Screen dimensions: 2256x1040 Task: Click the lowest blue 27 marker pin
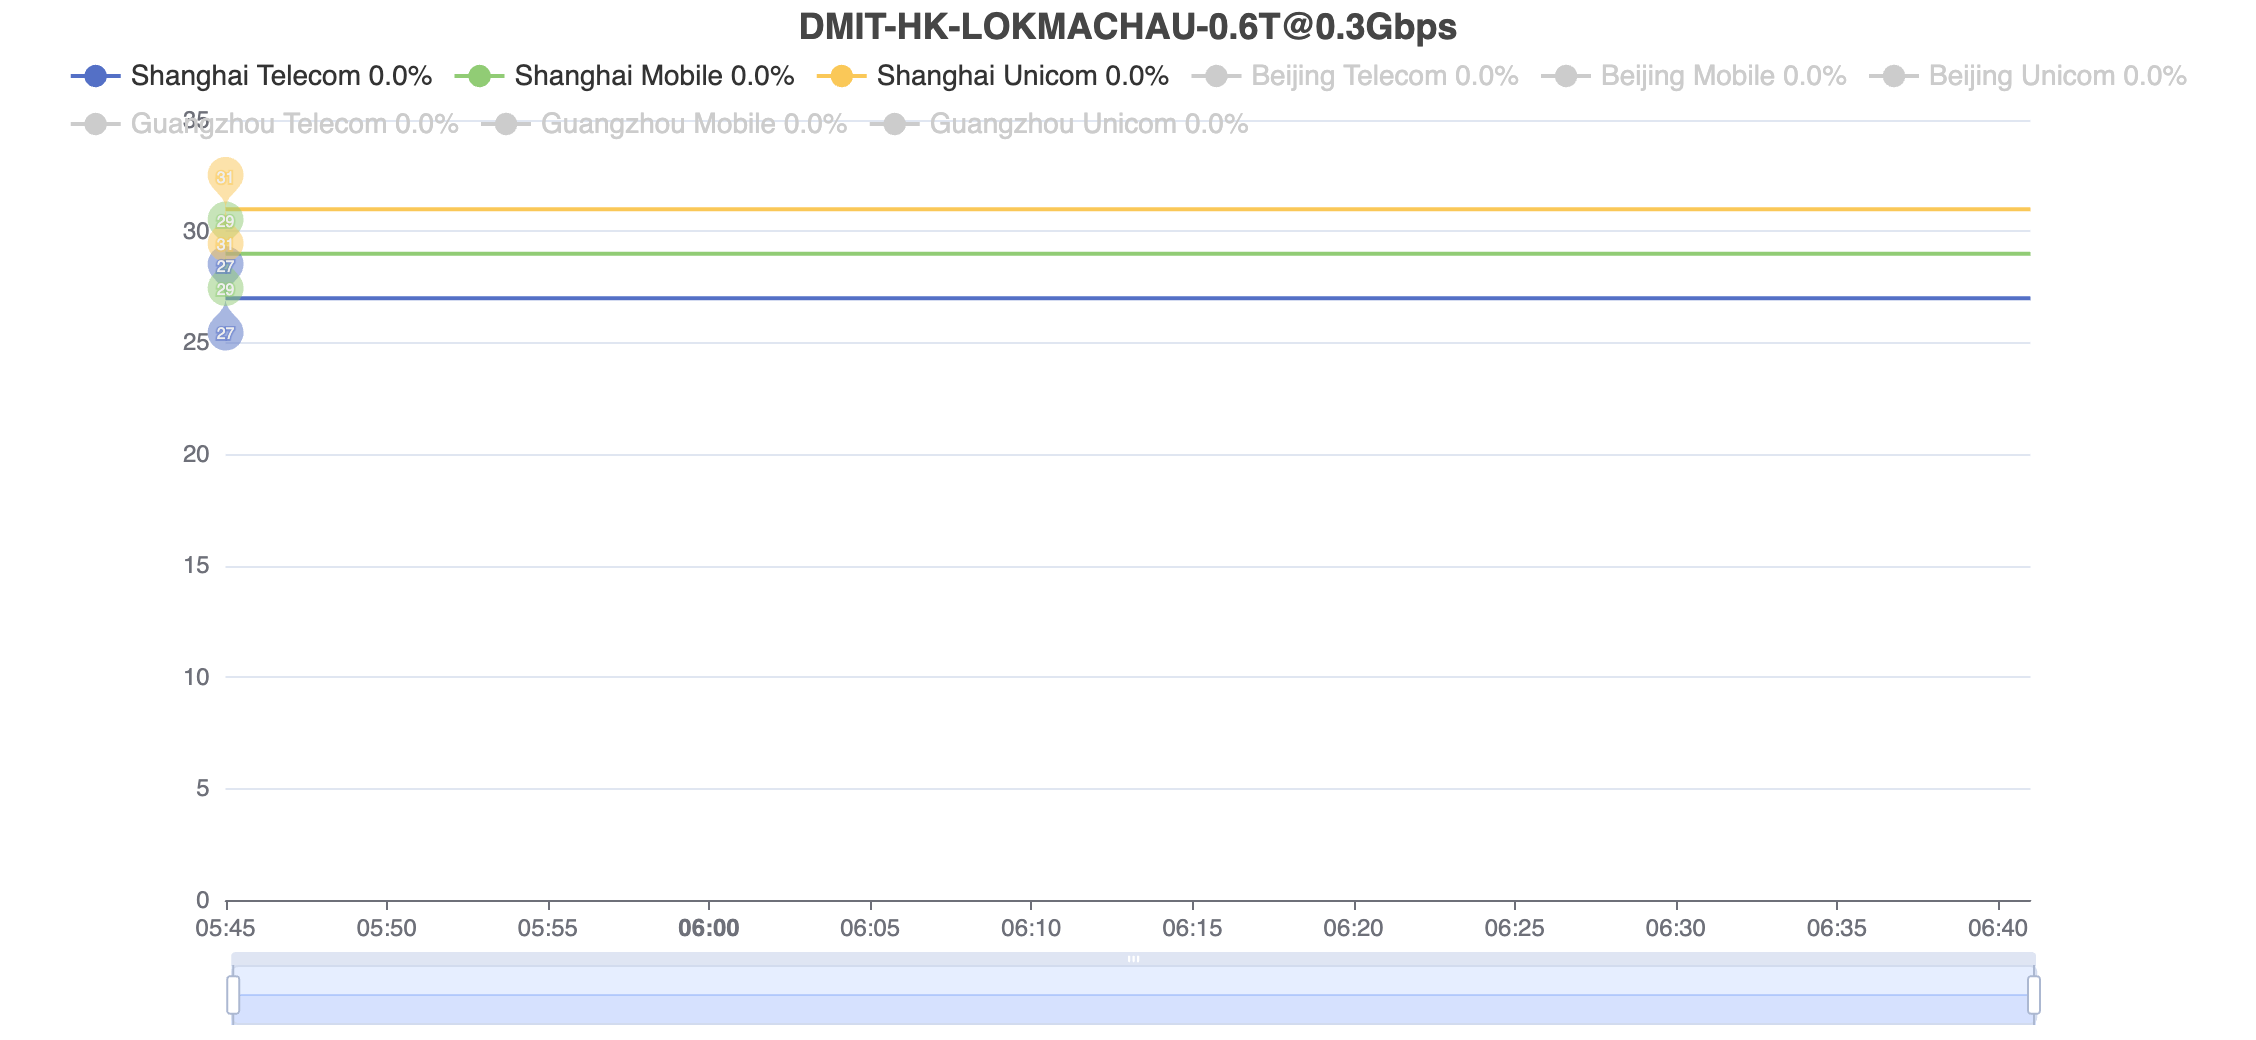[225, 333]
